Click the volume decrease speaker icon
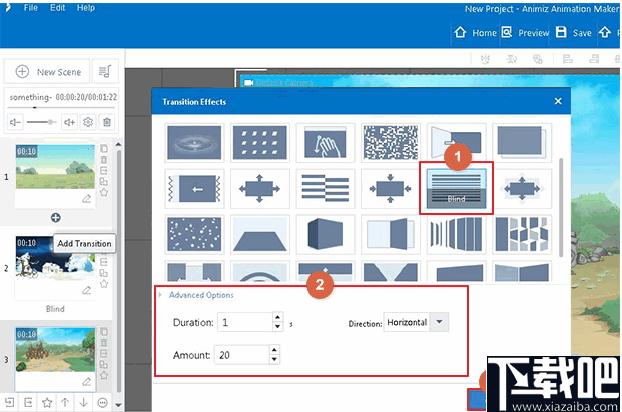 15,122
